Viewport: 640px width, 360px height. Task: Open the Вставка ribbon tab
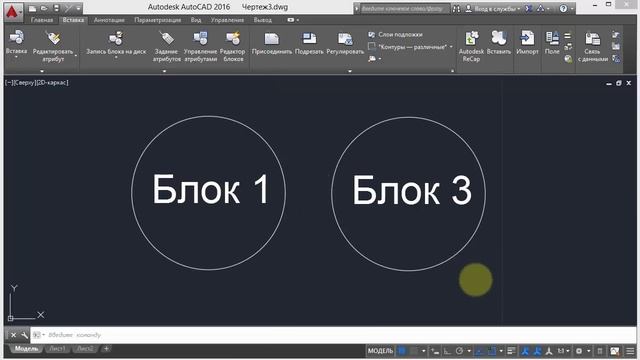tap(73, 20)
